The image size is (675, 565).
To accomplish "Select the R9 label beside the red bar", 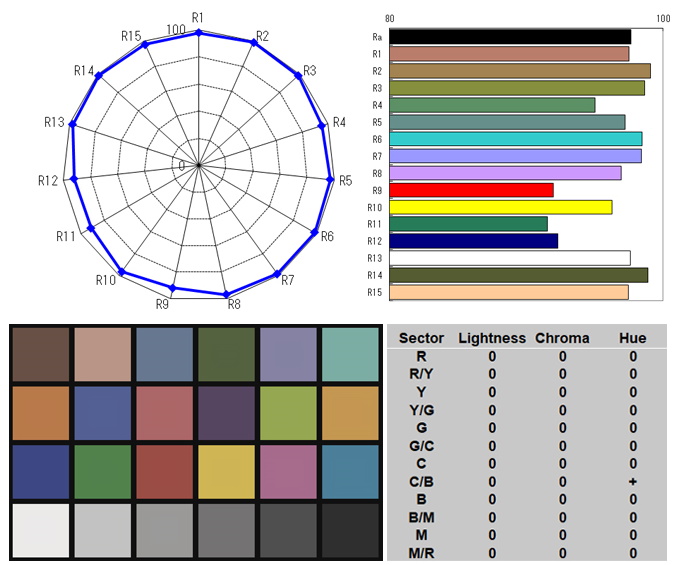I will pos(377,190).
